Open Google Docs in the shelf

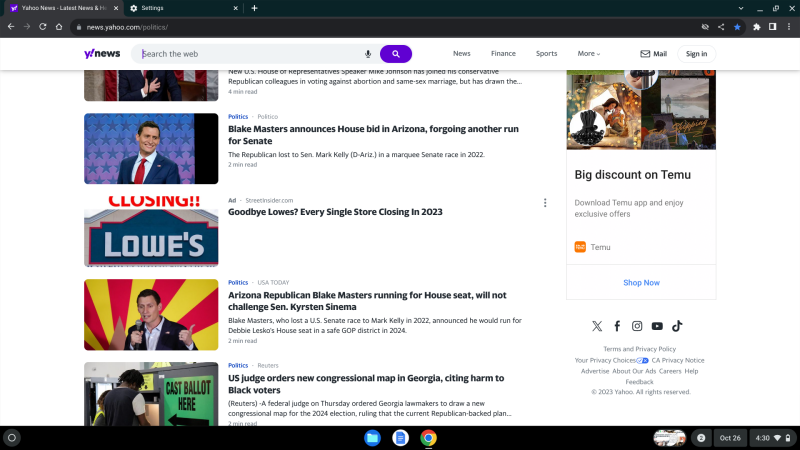[401, 438]
